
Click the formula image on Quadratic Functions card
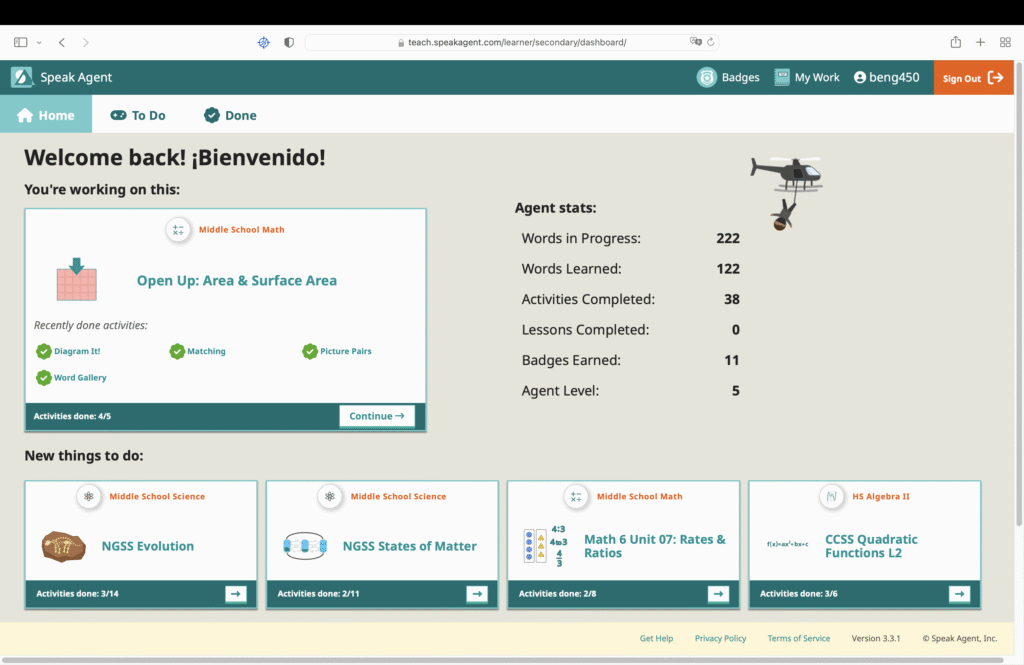[788, 543]
